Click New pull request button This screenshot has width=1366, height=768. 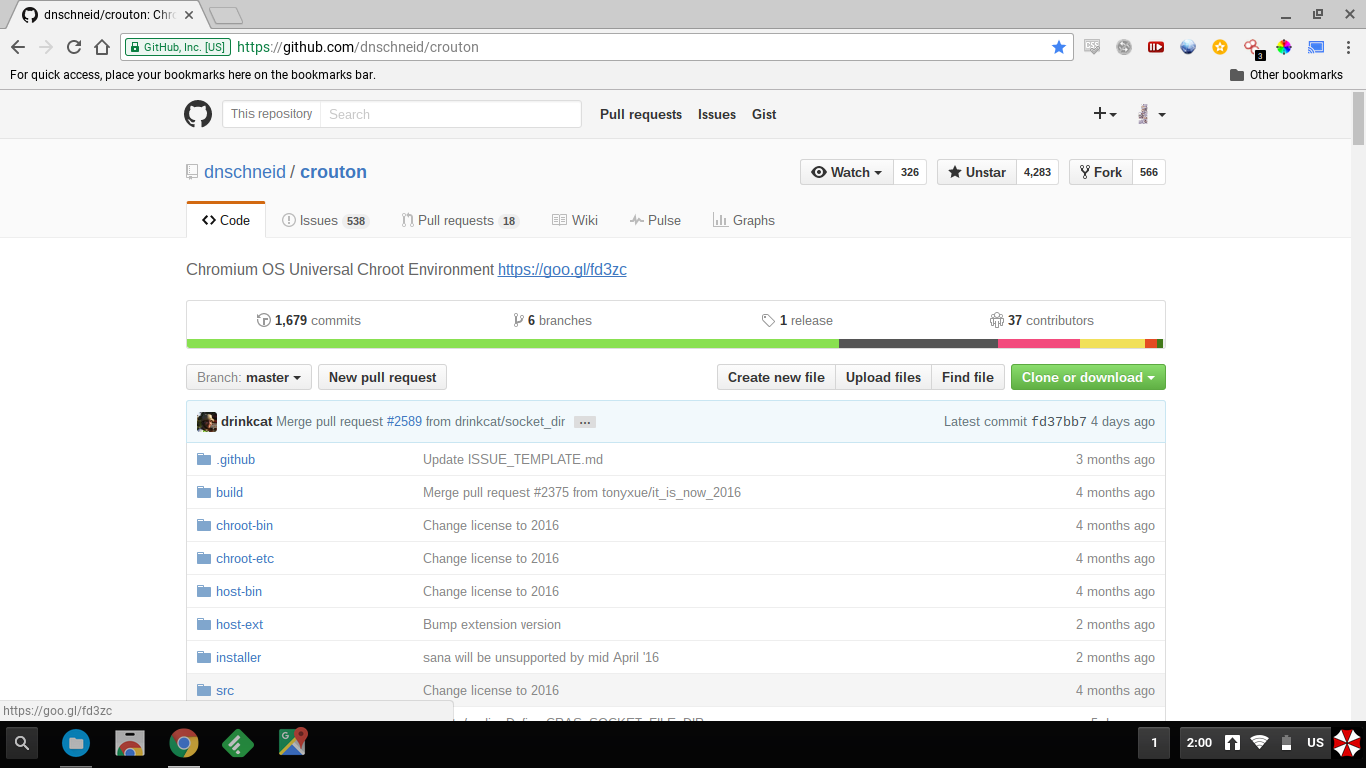coord(383,377)
